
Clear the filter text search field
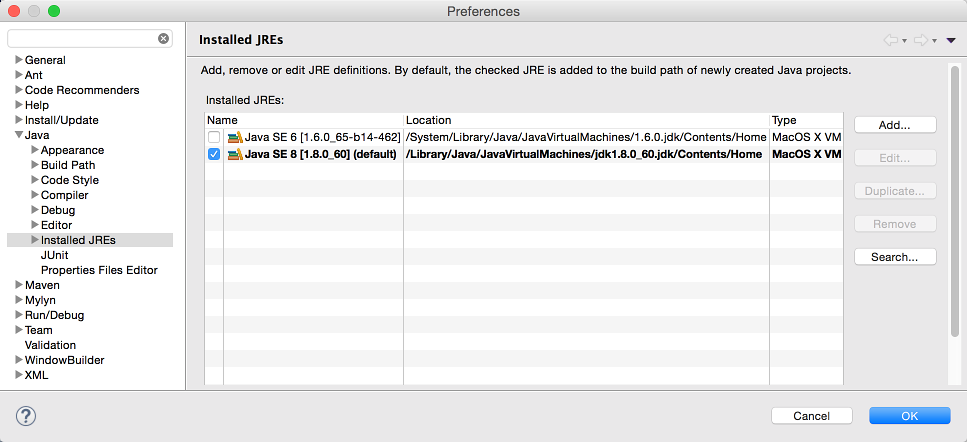[164, 39]
